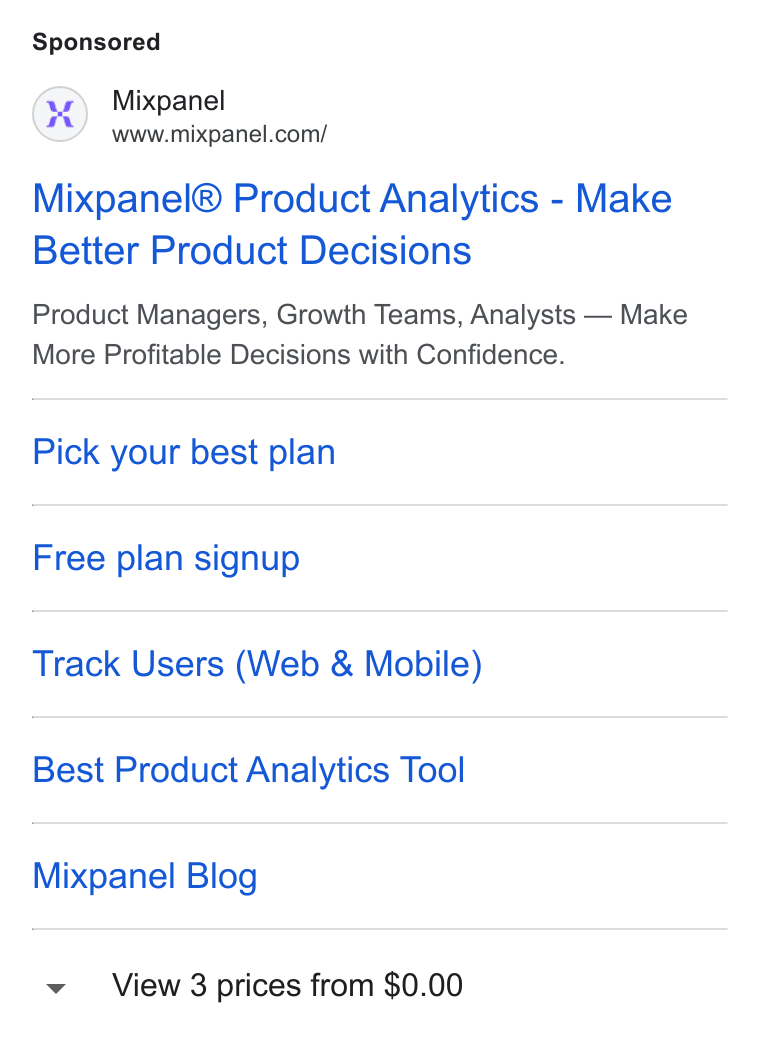Open the 'Pick your best plan' sitelink

tap(184, 452)
